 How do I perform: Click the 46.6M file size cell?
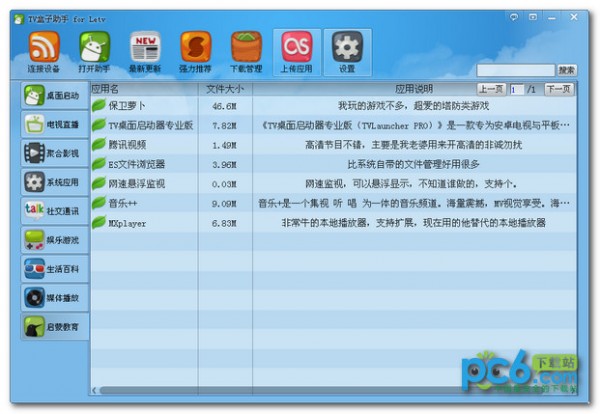click(x=224, y=106)
